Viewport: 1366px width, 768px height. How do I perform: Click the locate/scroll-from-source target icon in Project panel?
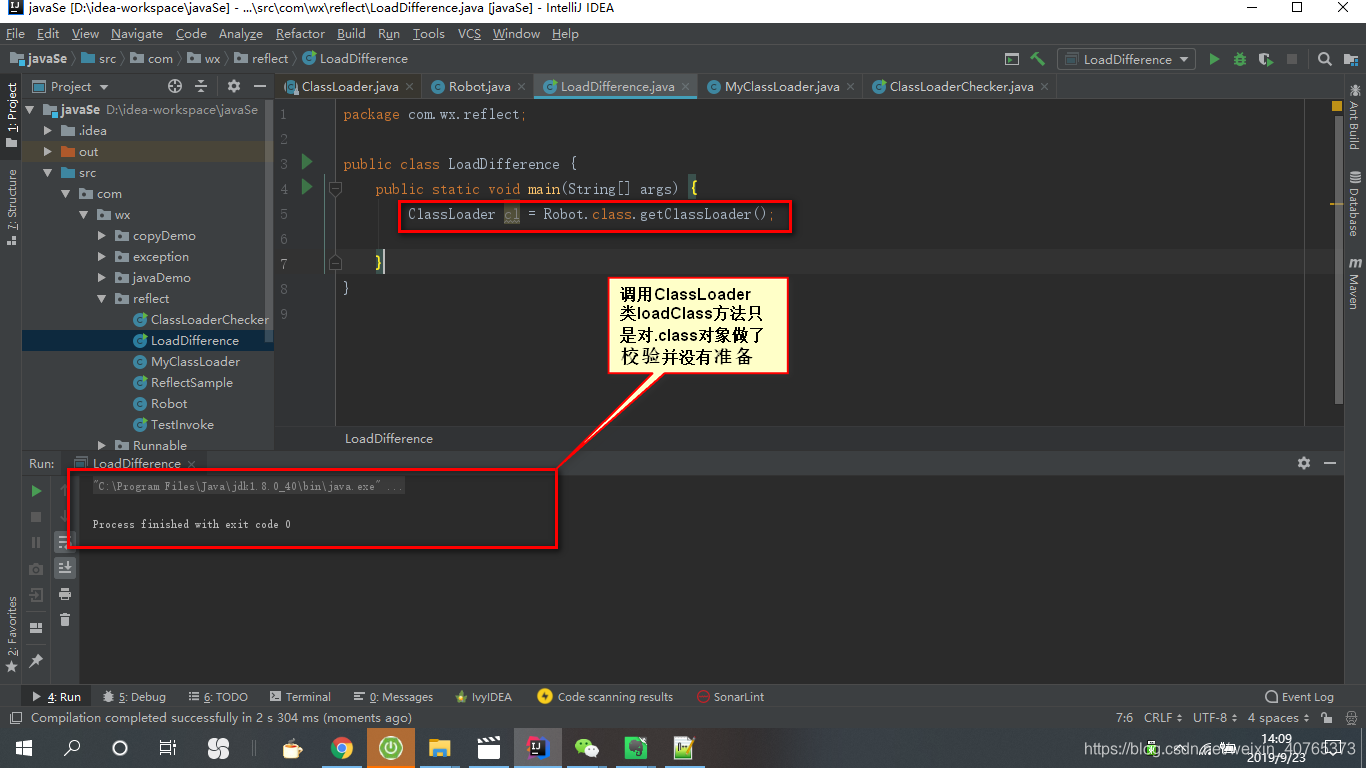175,86
